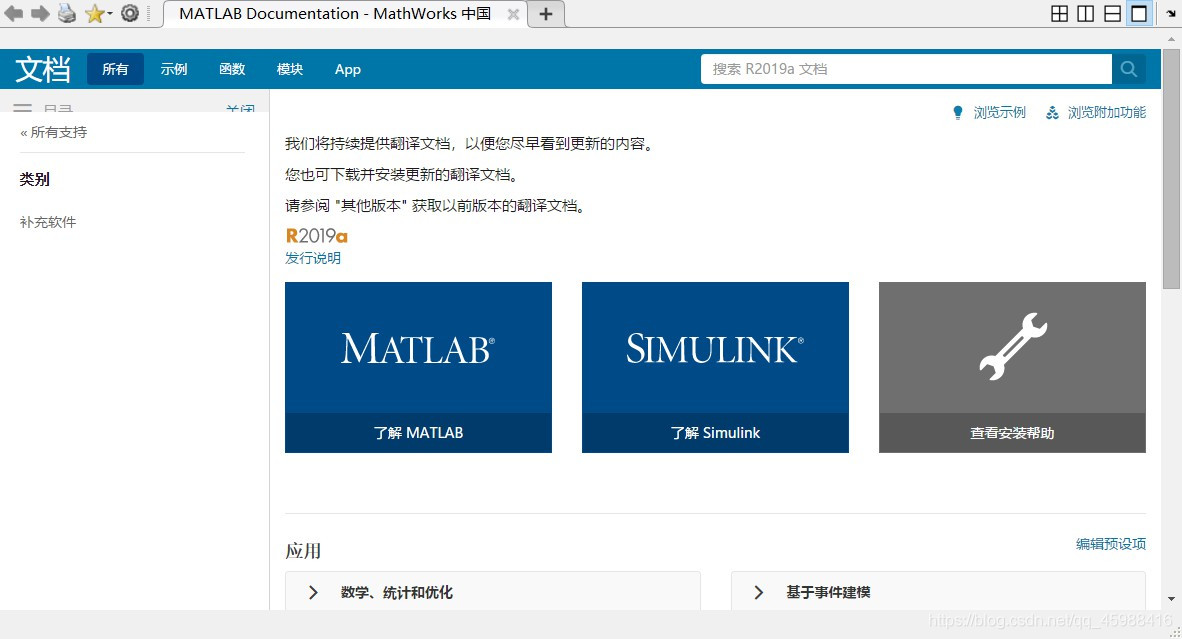The image size is (1182, 639).
Task: Open the 浏览示例 link
Action: pos(1000,112)
